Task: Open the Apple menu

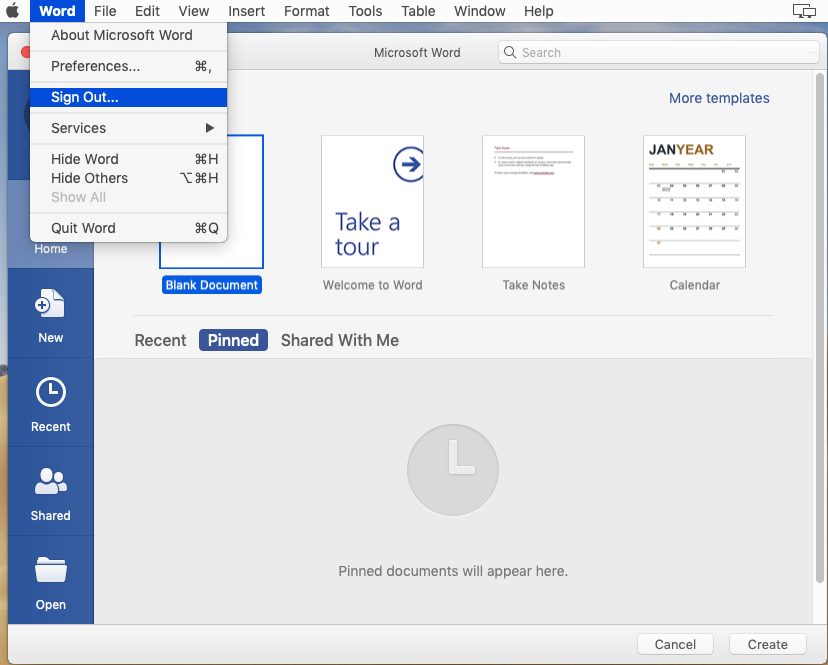Action: pos(13,11)
